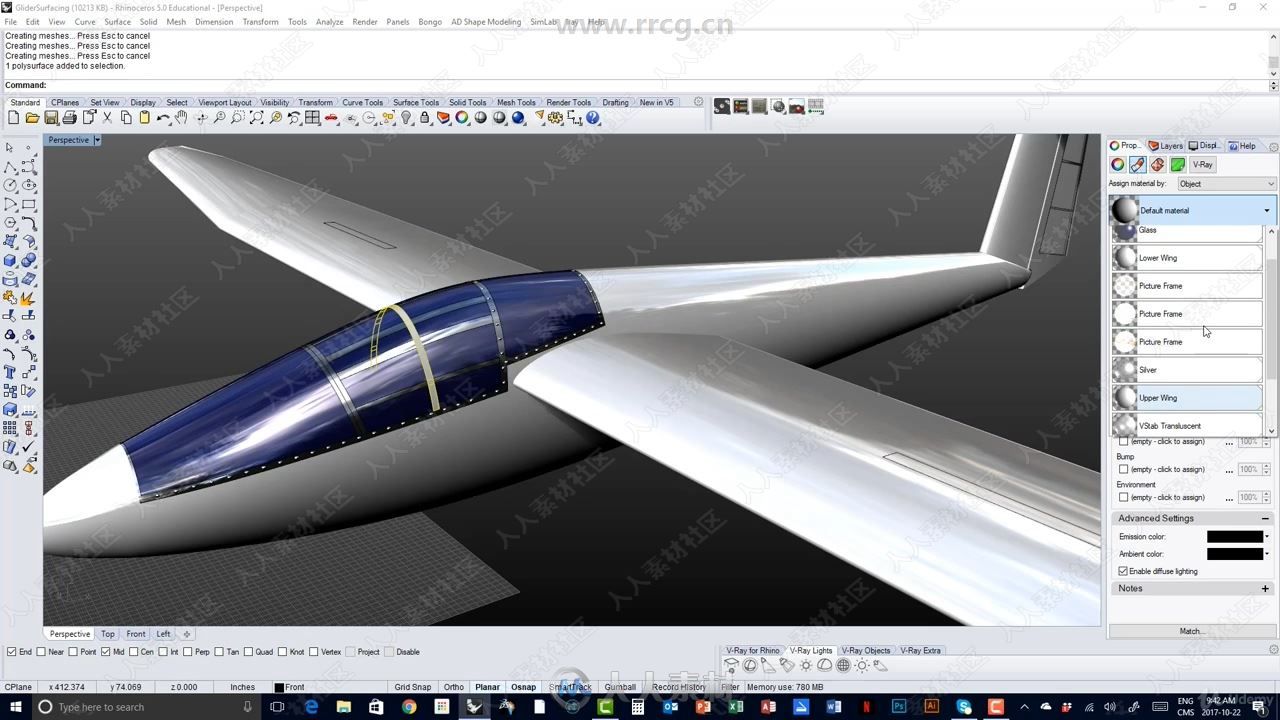Open the Perspective viewport title dropdown arrow
This screenshot has height=720, width=1280.
[x=97, y=140]
